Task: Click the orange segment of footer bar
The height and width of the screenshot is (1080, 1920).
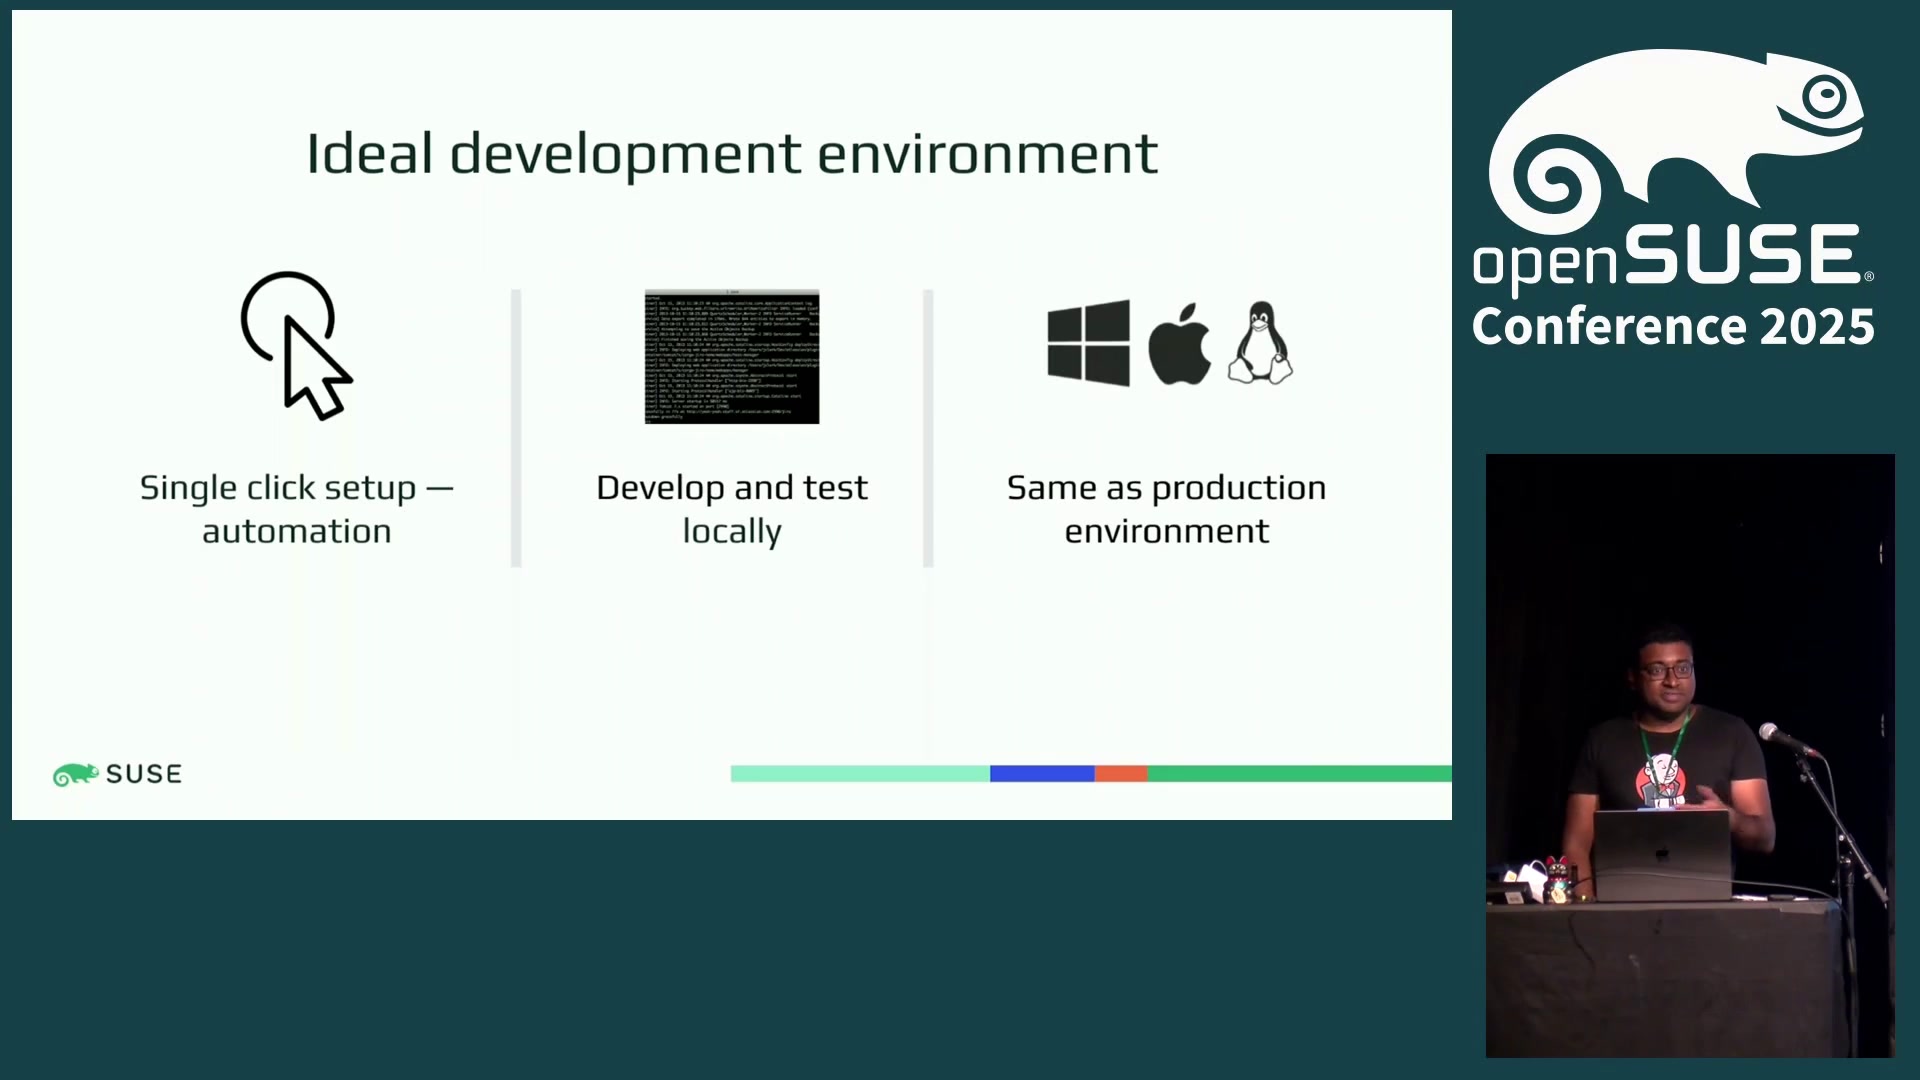Action: [x=1121, y=773]
